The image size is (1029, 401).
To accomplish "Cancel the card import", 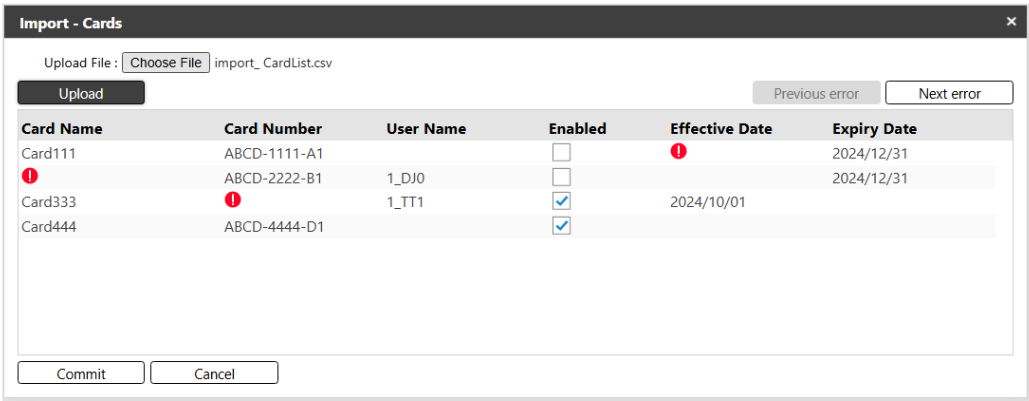I will point(214,374).
